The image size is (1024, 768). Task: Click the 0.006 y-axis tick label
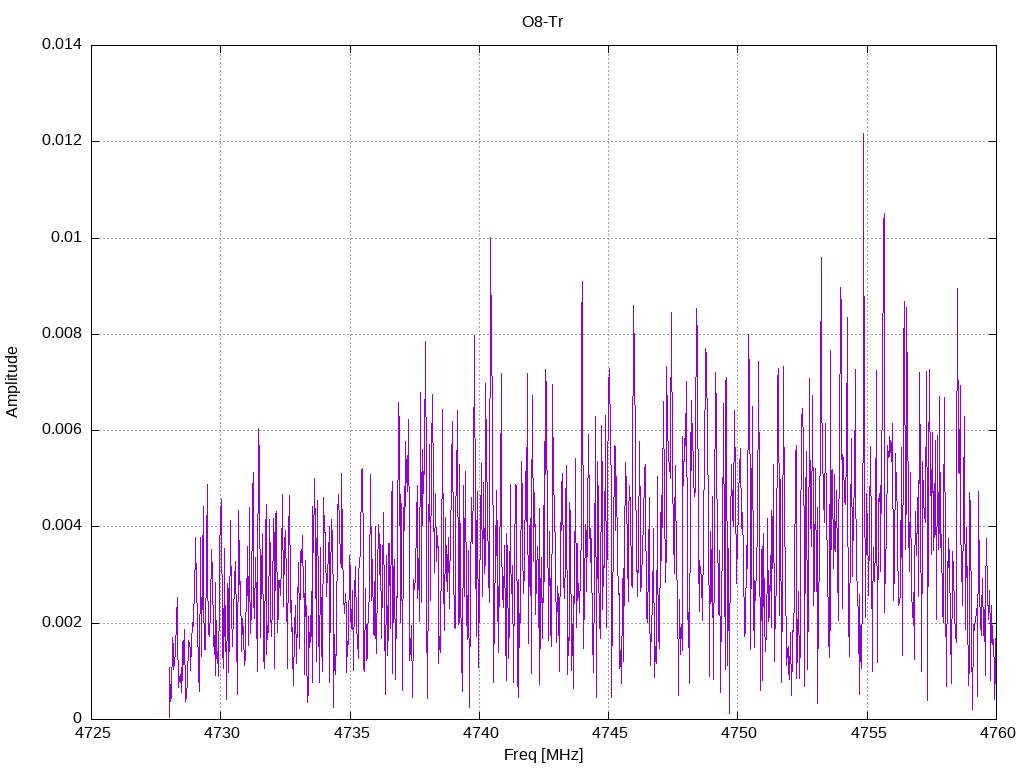coord(62,430)
